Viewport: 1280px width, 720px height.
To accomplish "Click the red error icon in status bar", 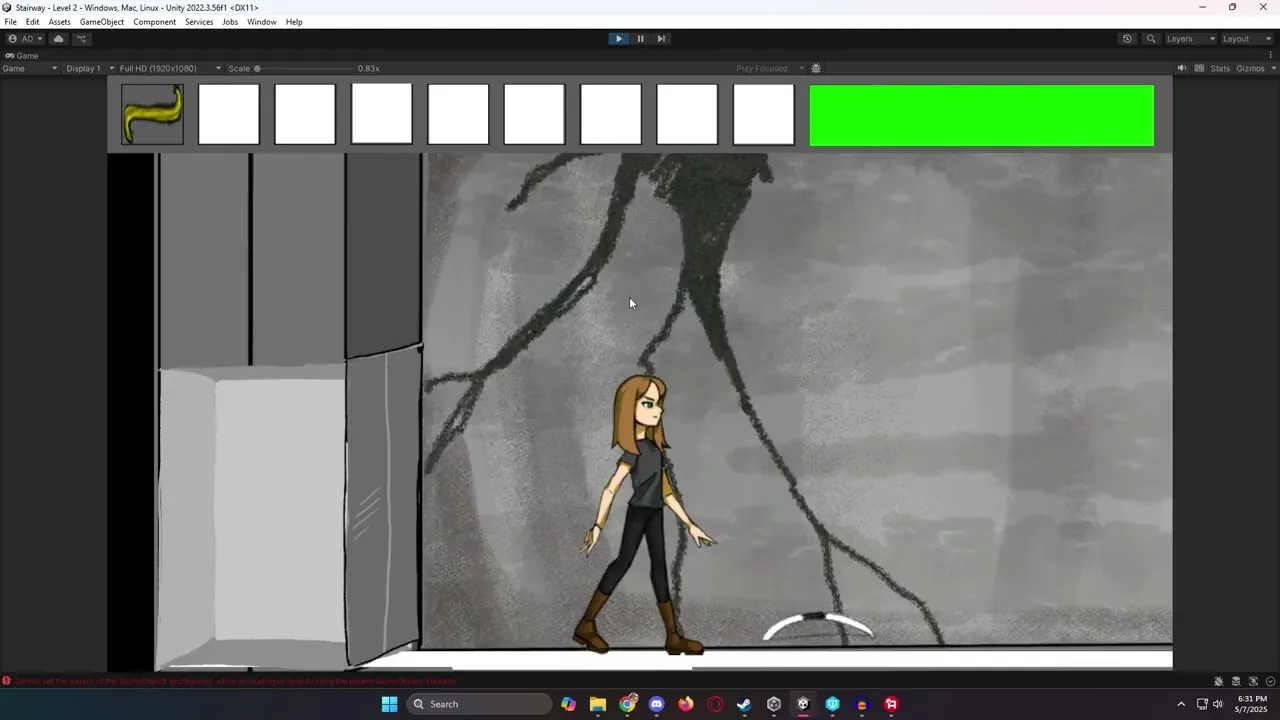I will (x=6, y=681).
